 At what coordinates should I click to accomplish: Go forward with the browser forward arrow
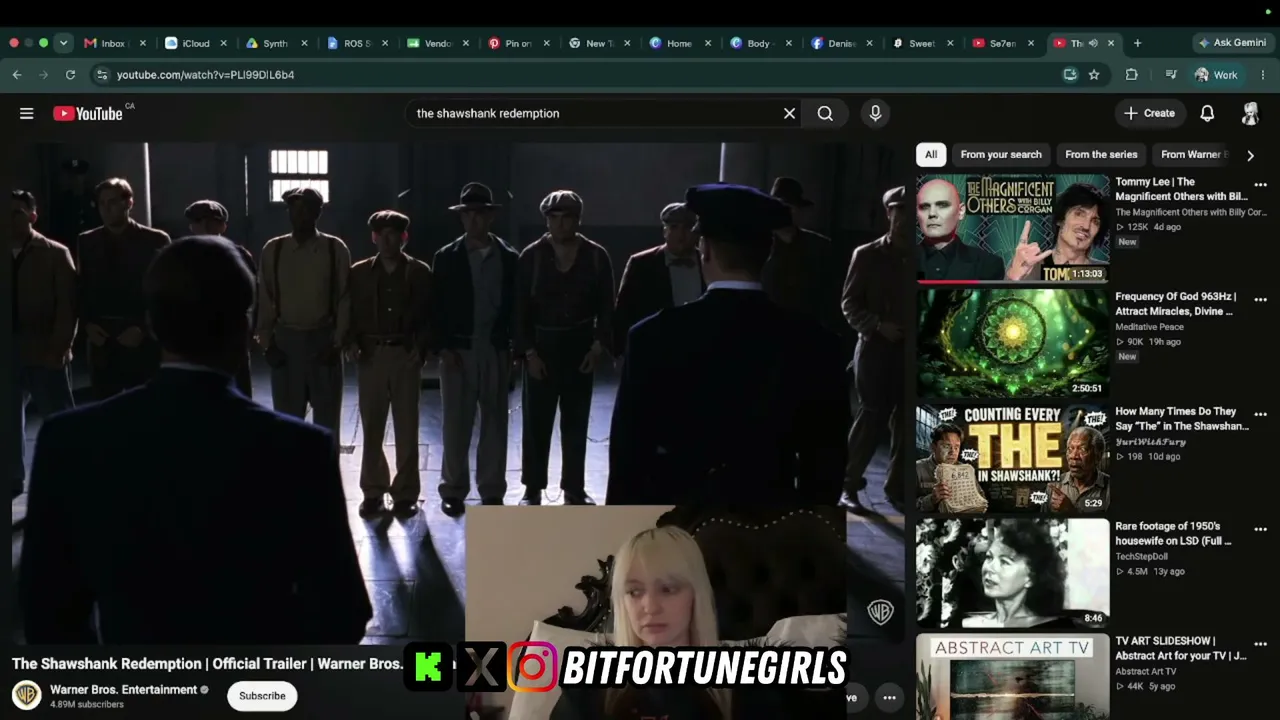click(43, 75)
